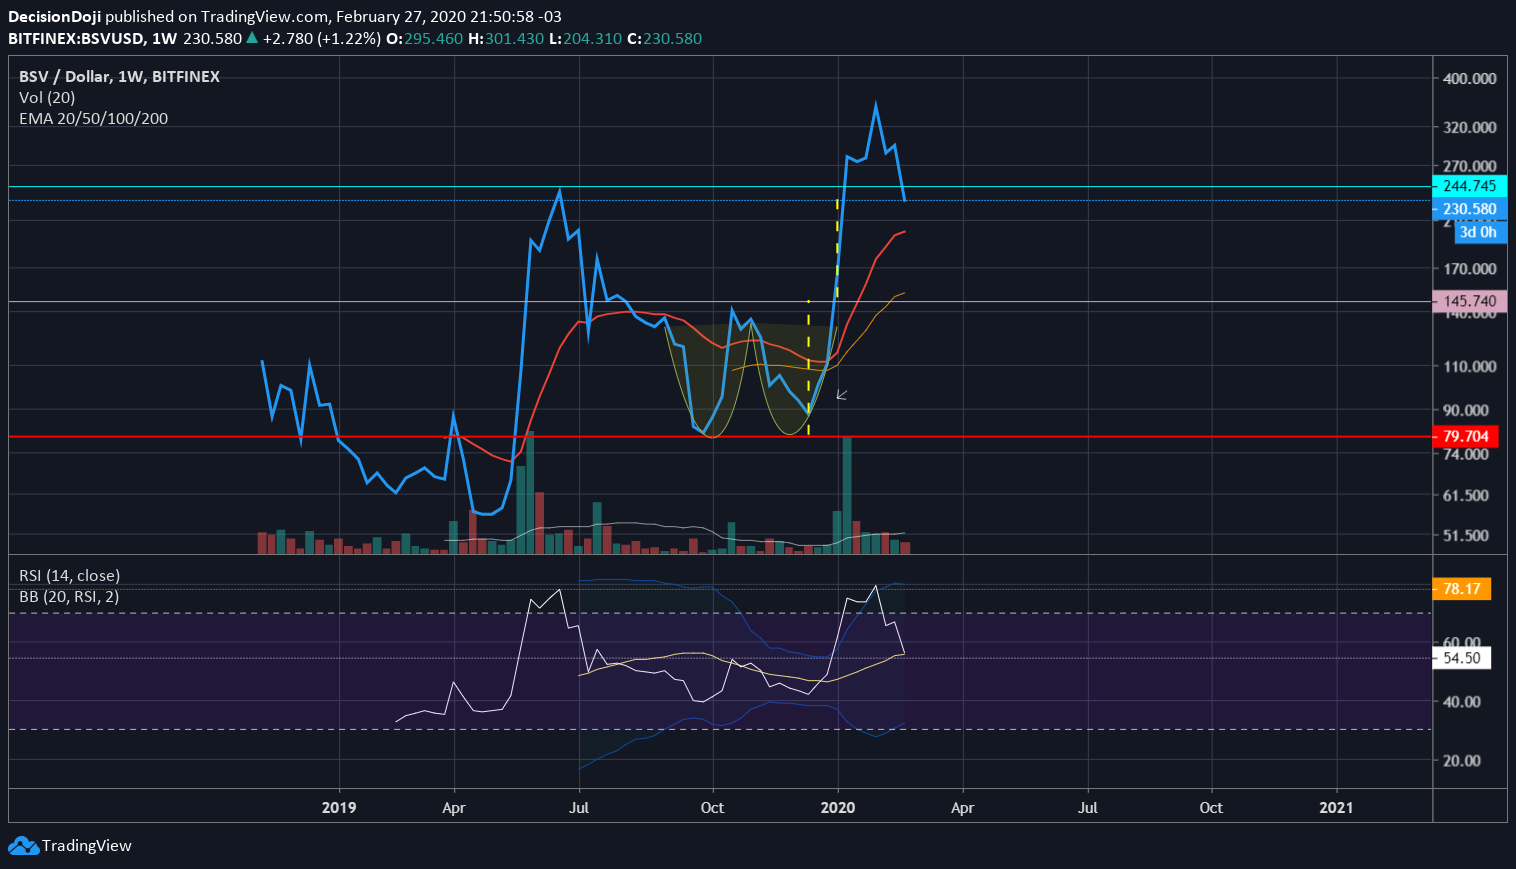Select the Vol (20) indicator label
The height and width of the screenshot is (869, 1516).
pyautogui.click(x=47, y=98)
